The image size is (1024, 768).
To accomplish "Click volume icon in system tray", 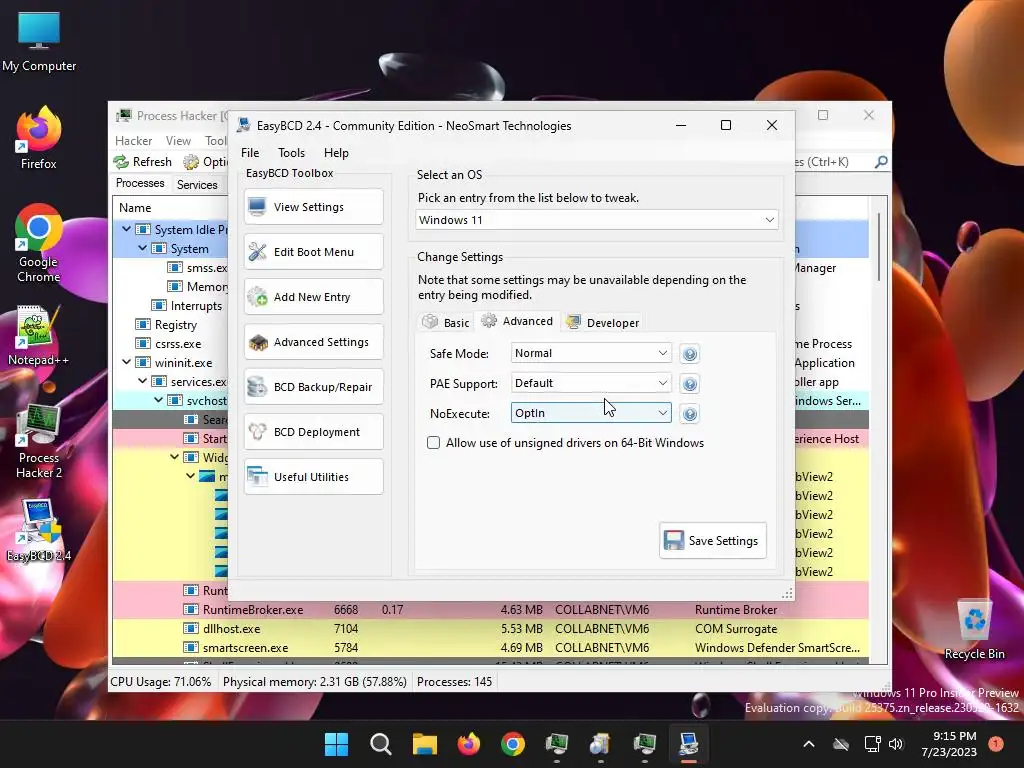I will [895, 744].
